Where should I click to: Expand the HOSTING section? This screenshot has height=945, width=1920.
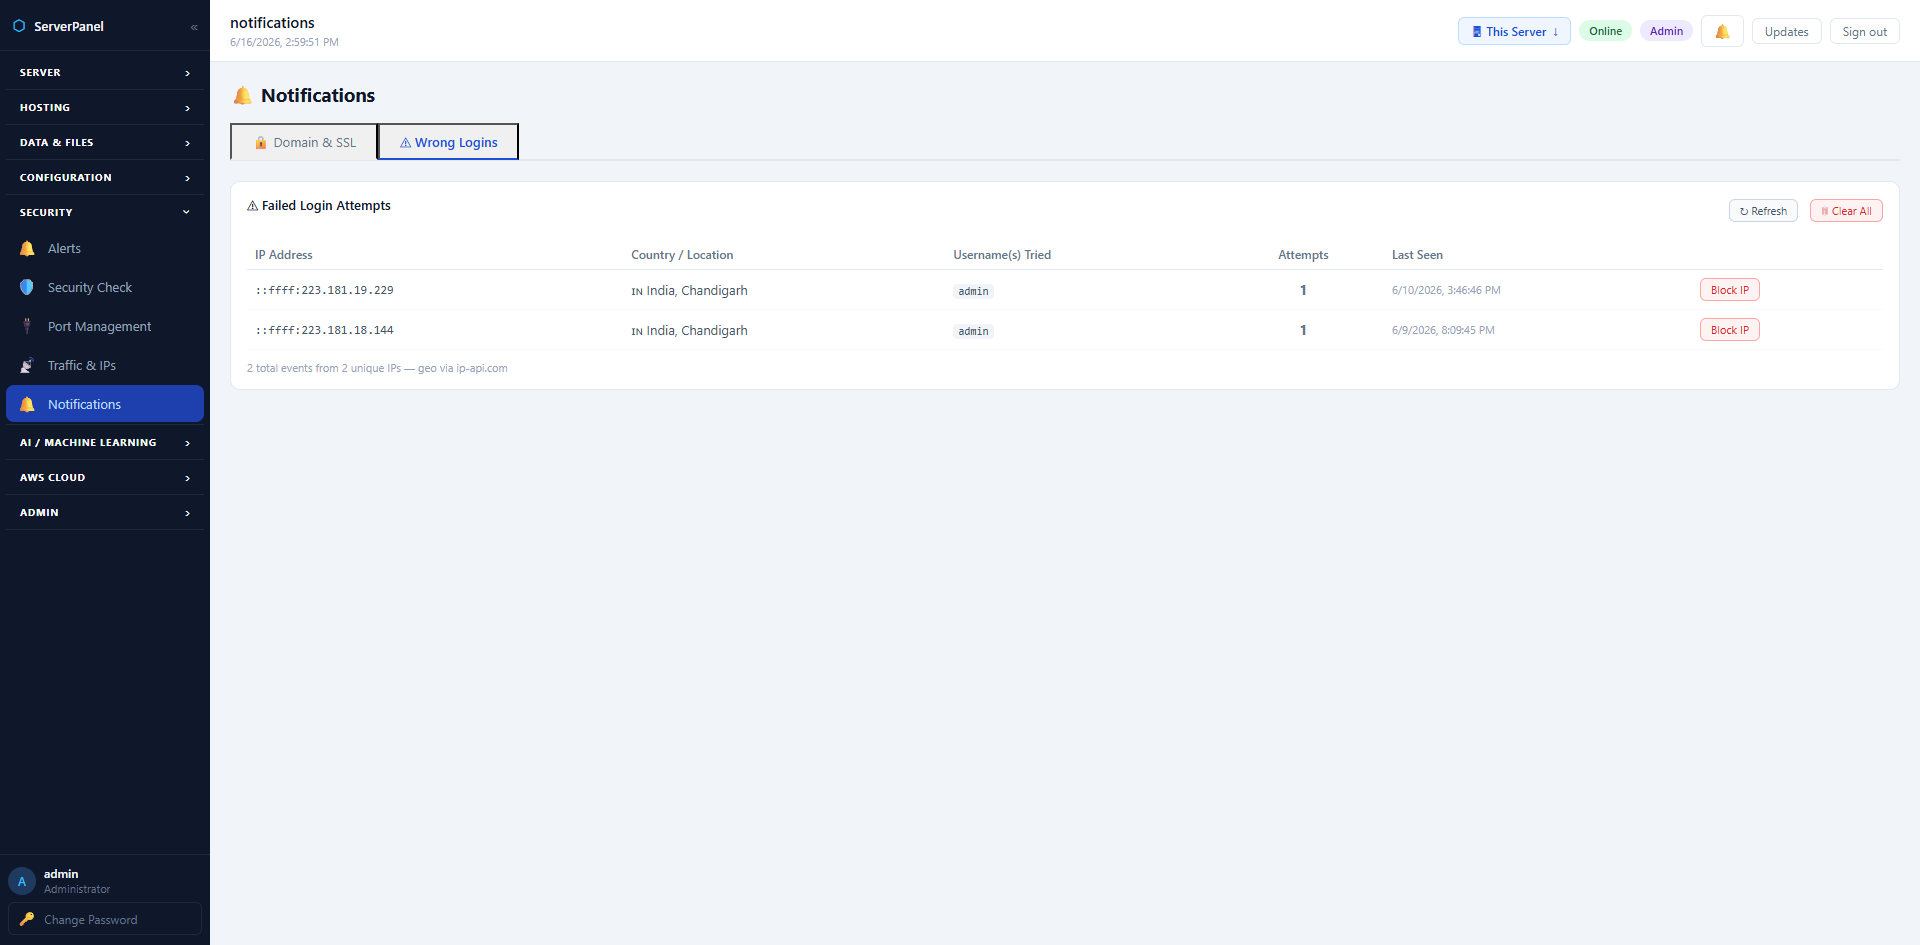coord(105,108)
